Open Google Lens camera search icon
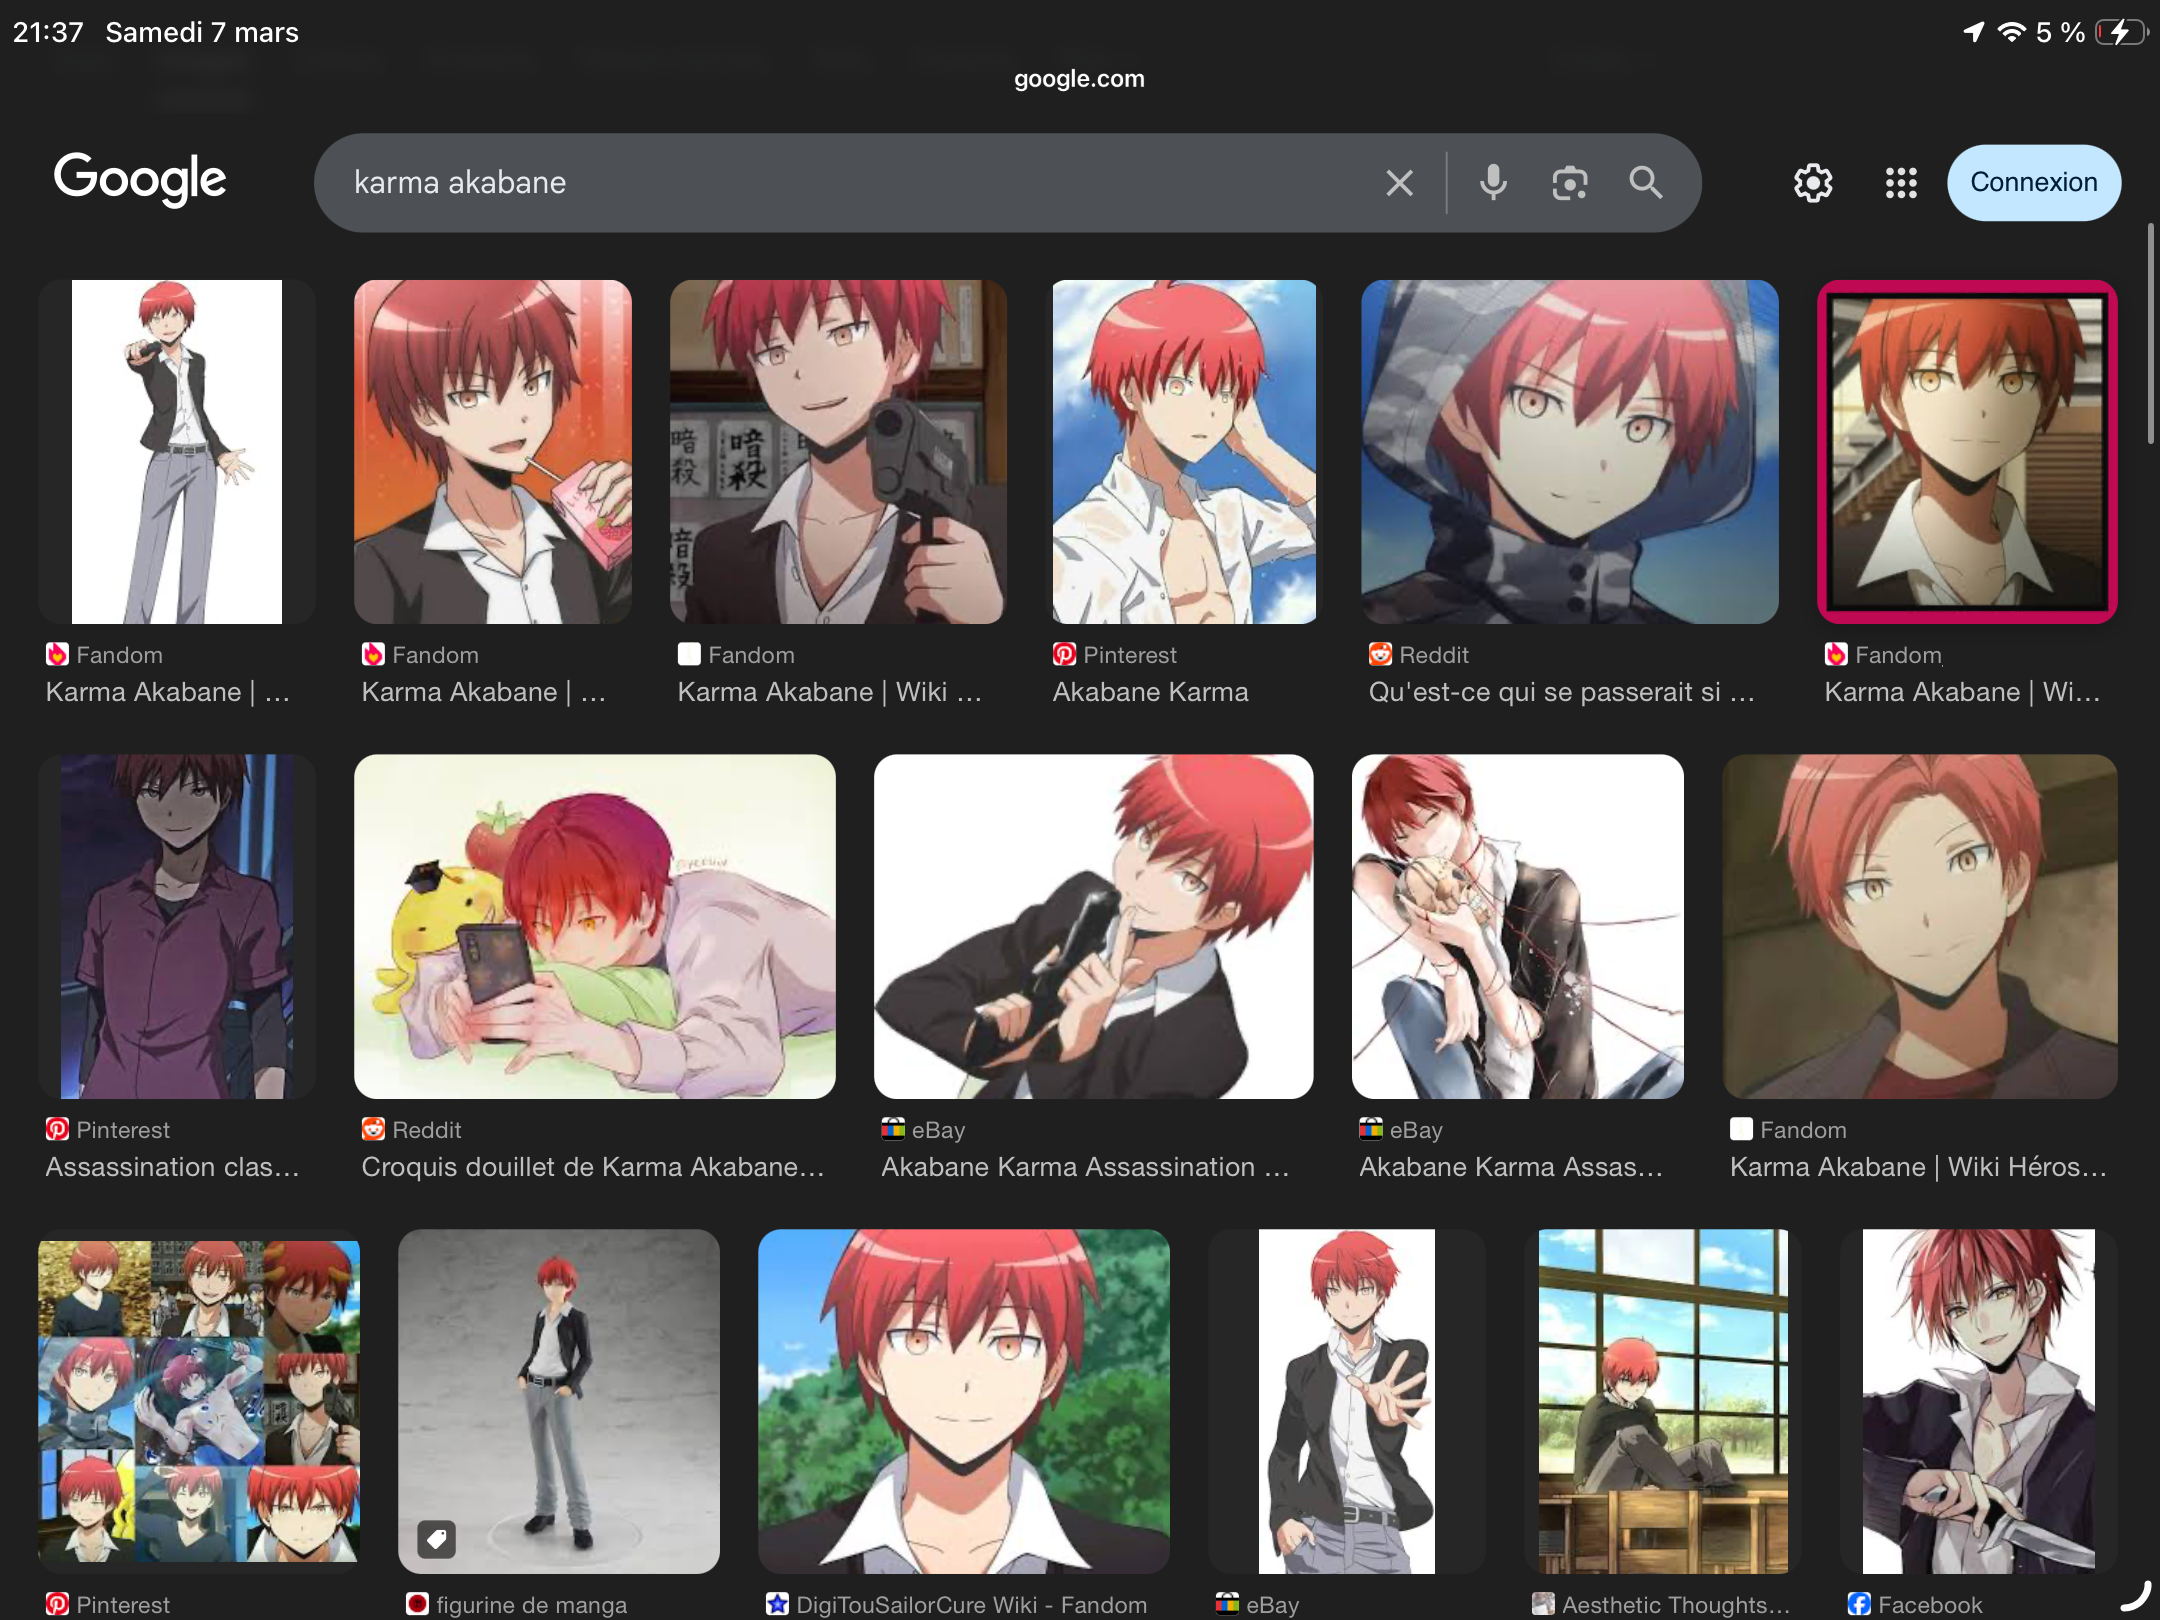Screen dimensions: 2160x1620 (1569, 183)
